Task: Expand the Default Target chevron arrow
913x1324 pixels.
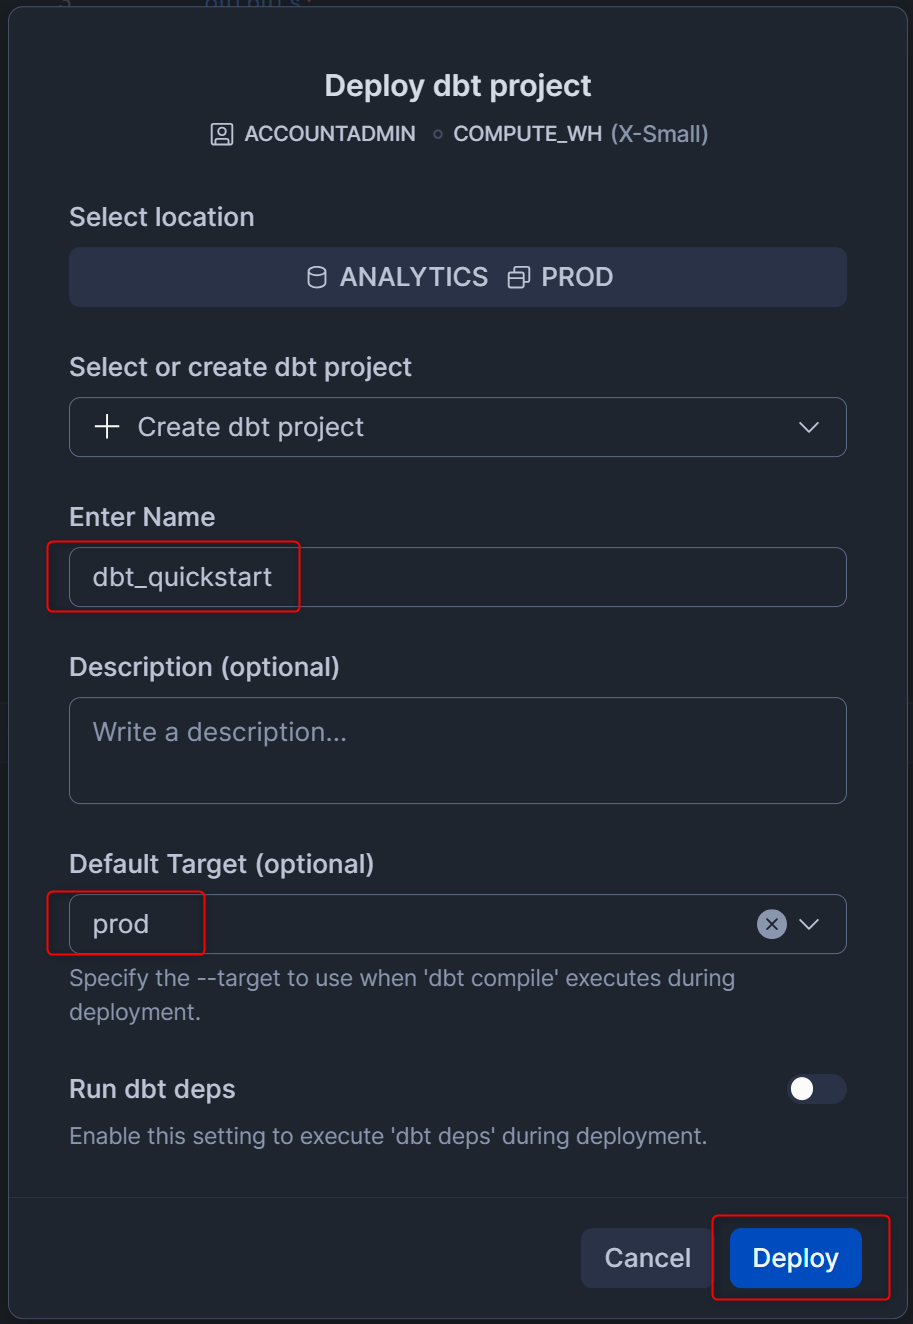Action: [809, 924]
